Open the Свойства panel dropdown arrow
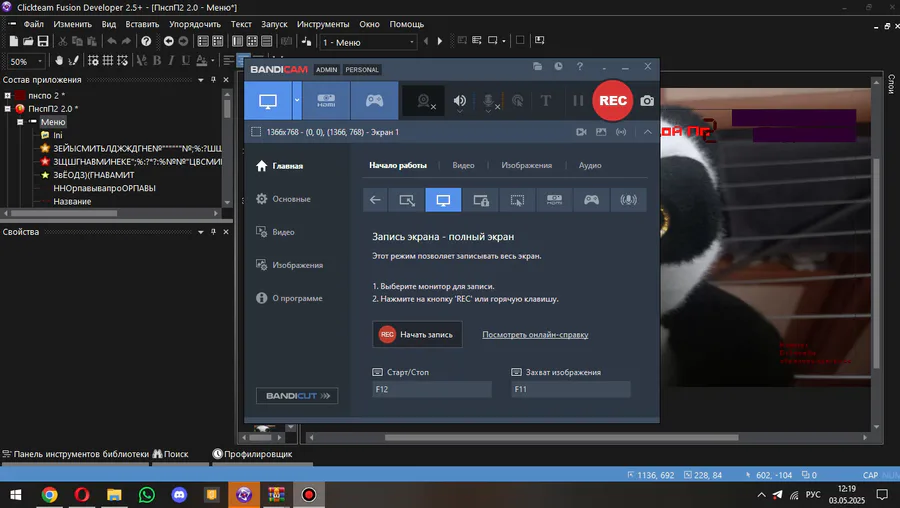Image resolution: width=900 pixels, height=508 pixels. coord(201,232)
